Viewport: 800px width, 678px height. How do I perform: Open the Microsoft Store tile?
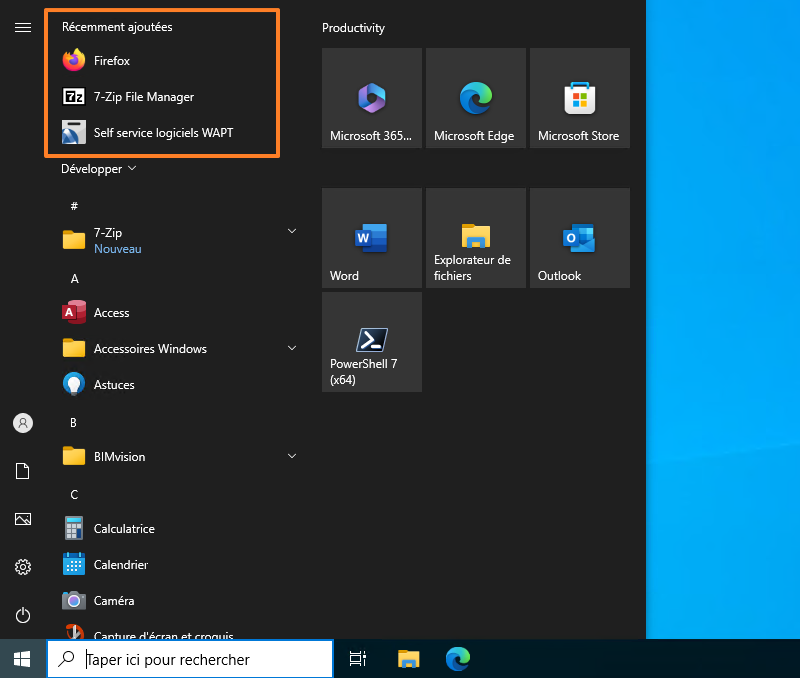580,97
